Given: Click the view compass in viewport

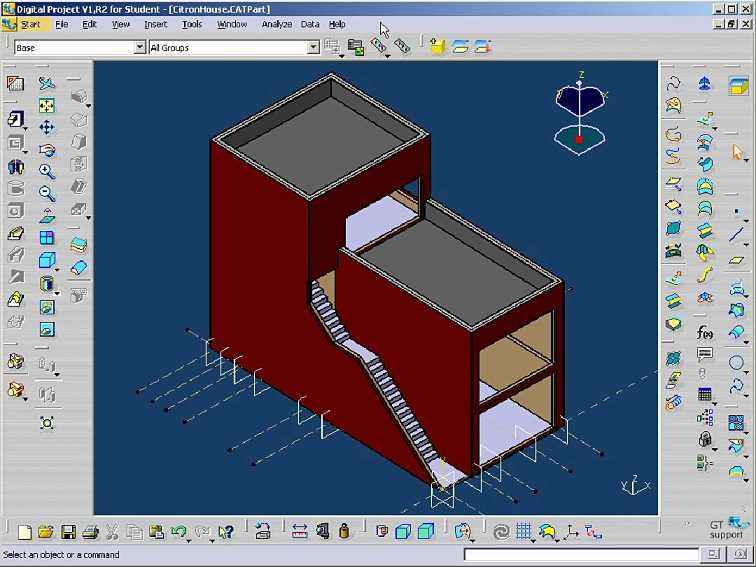Looking at the screenshot, I should pos(580,115).
